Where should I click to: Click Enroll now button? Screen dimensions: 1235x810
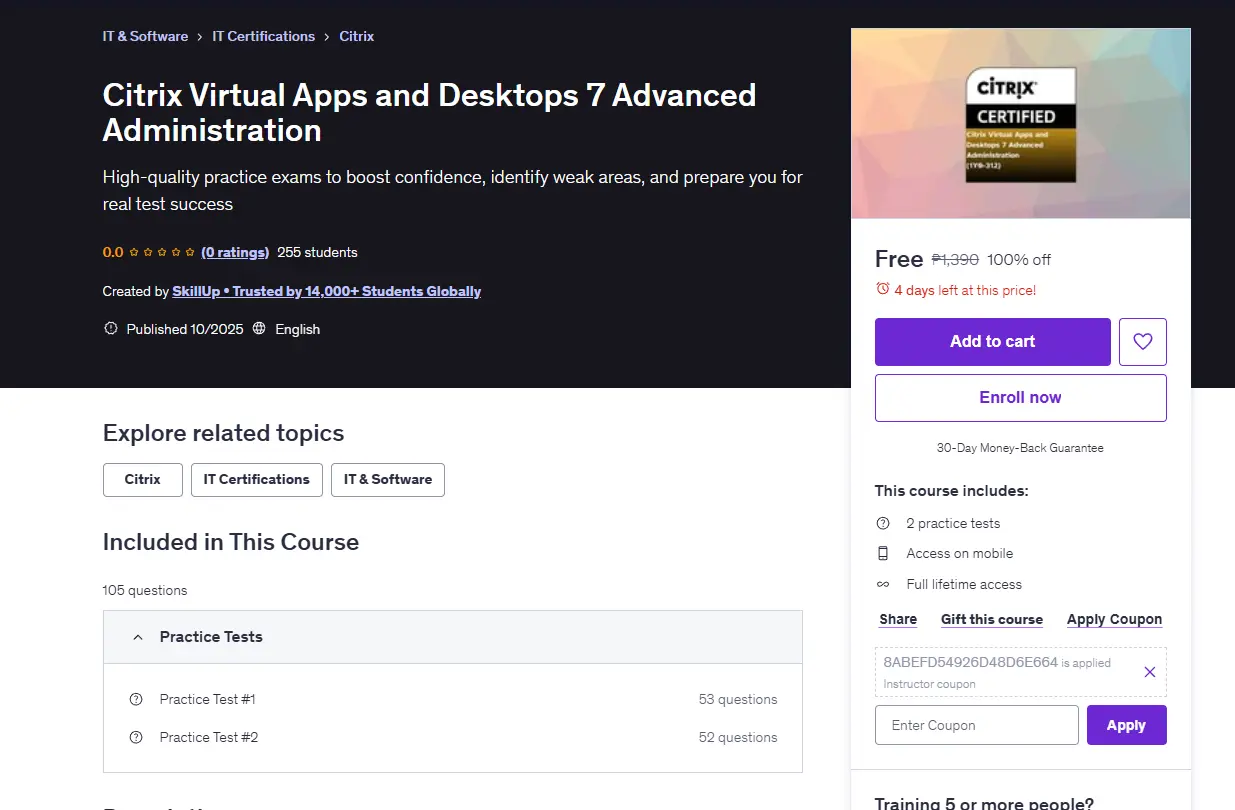pos(1020,398)
